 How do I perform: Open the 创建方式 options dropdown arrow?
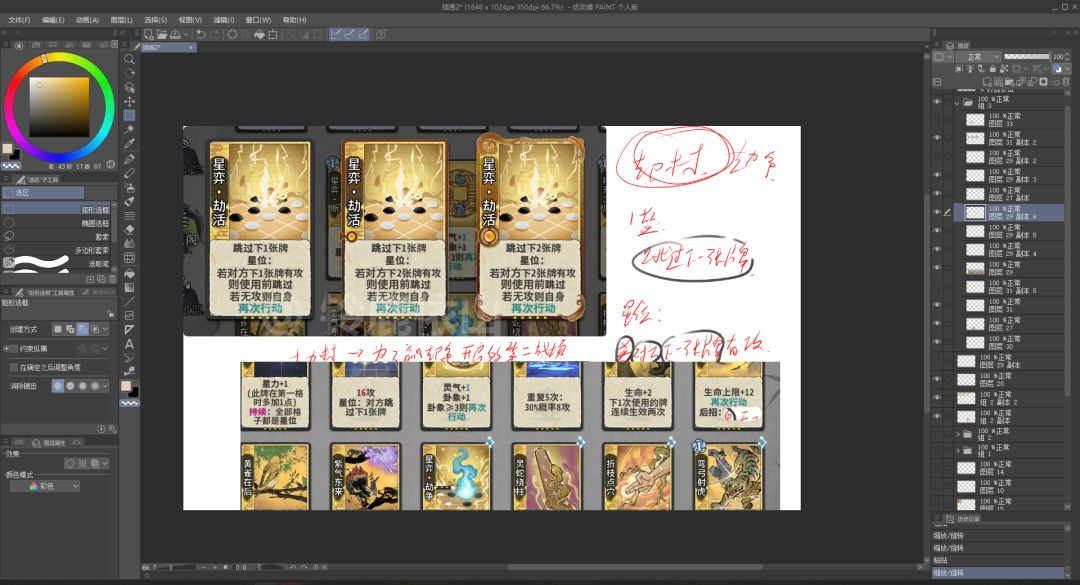105,329
